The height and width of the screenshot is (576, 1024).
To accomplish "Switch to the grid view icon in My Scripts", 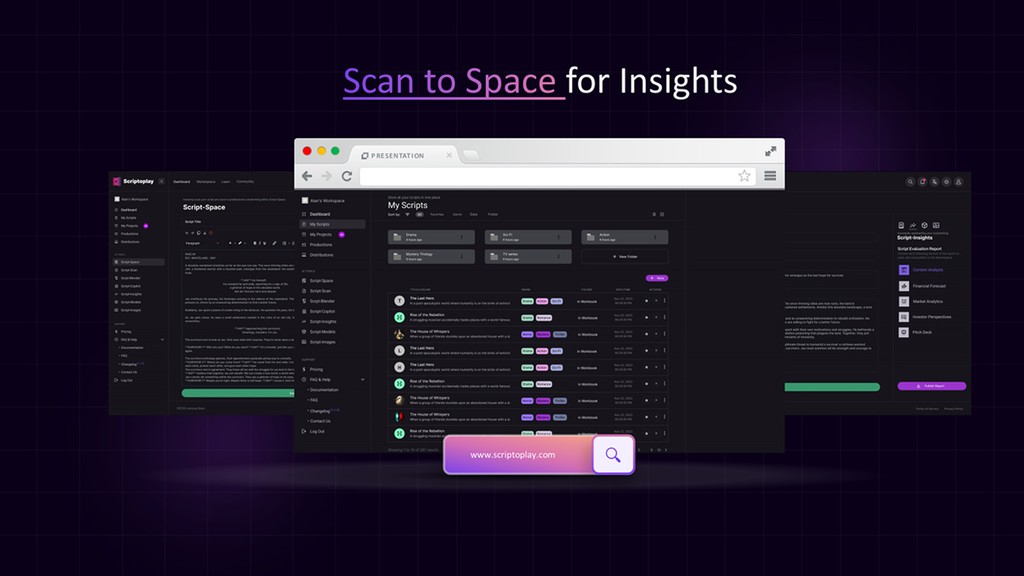I will point(662,214).
